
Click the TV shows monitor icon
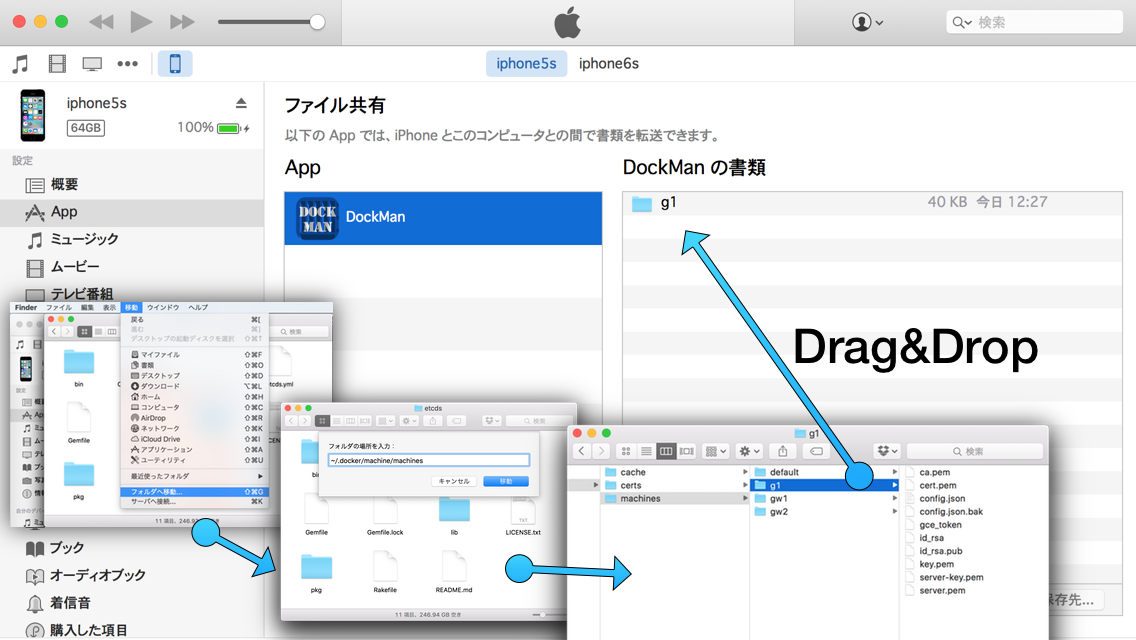[x=92, y=64]
